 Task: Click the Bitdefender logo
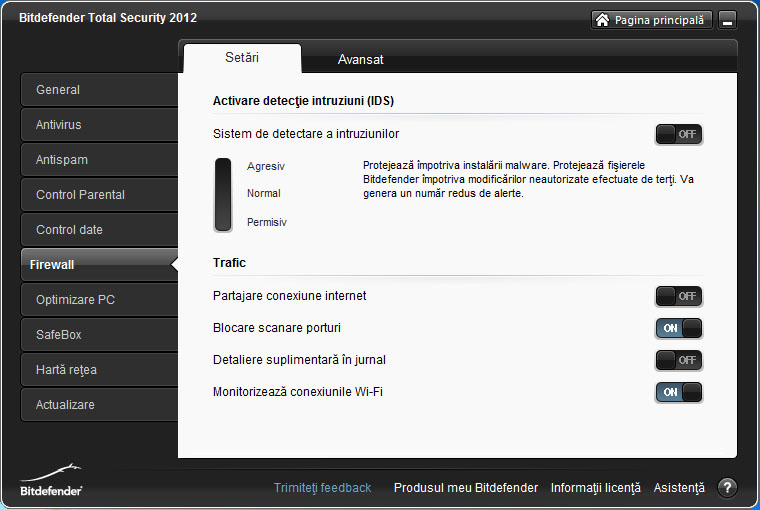coord(51,480)
